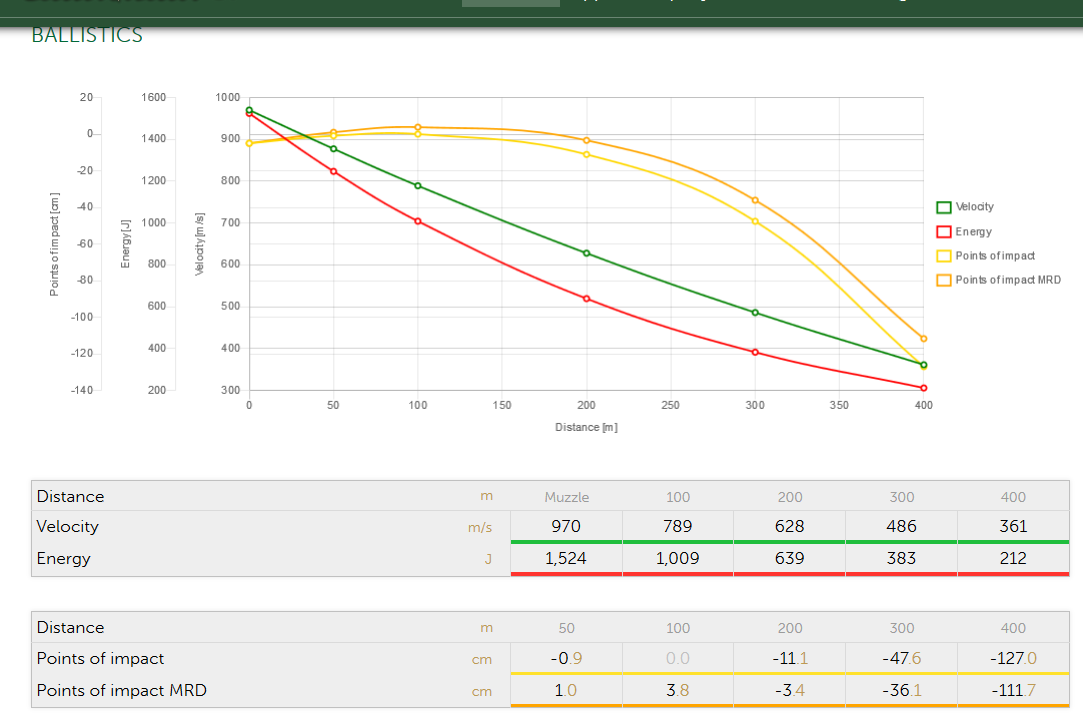
Task: Toggle the Points of impact MRD legend entry
Action: point(1007,280)
